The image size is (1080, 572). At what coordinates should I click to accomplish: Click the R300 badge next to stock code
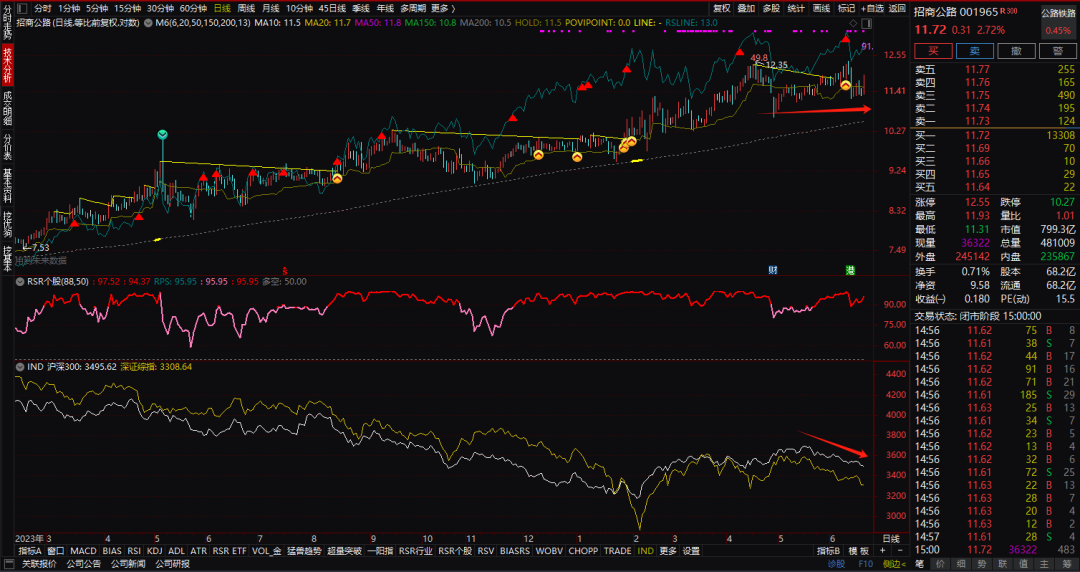[x=1009, y=11]
